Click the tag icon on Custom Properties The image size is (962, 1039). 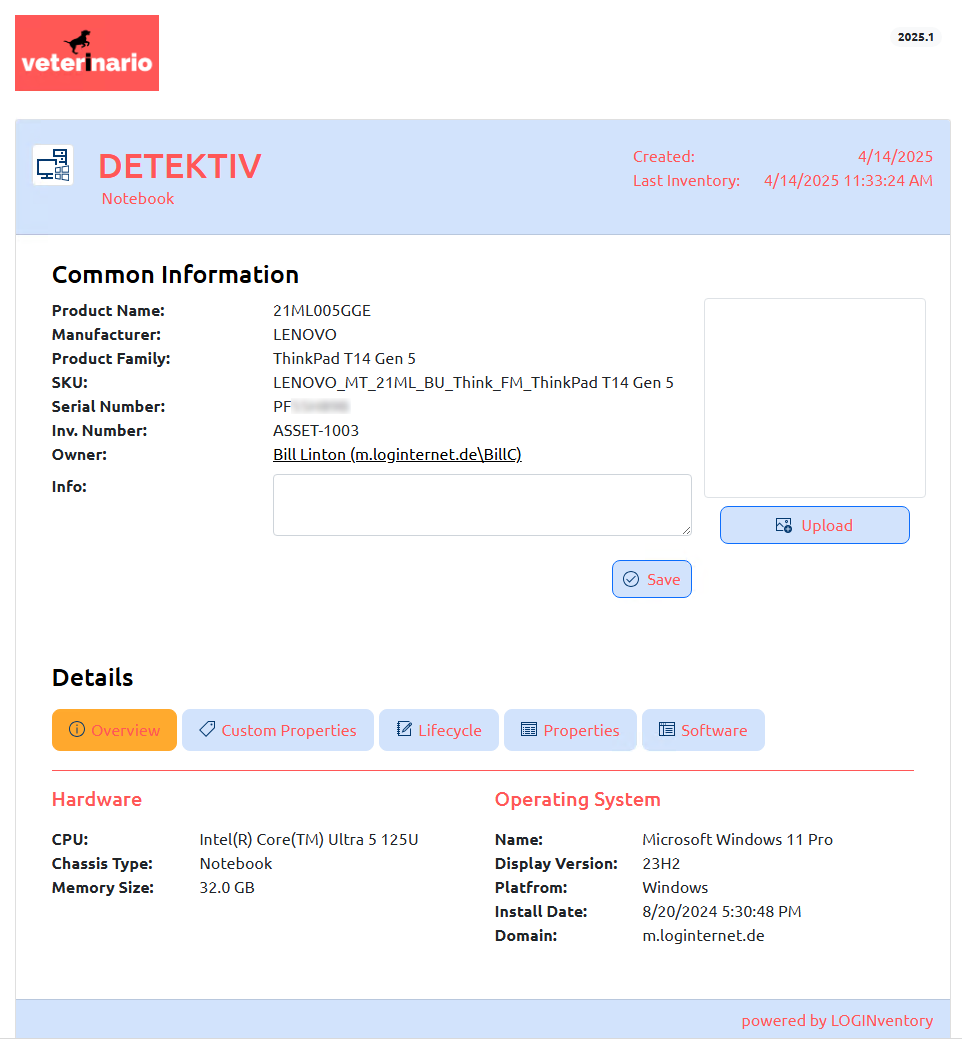207,730
